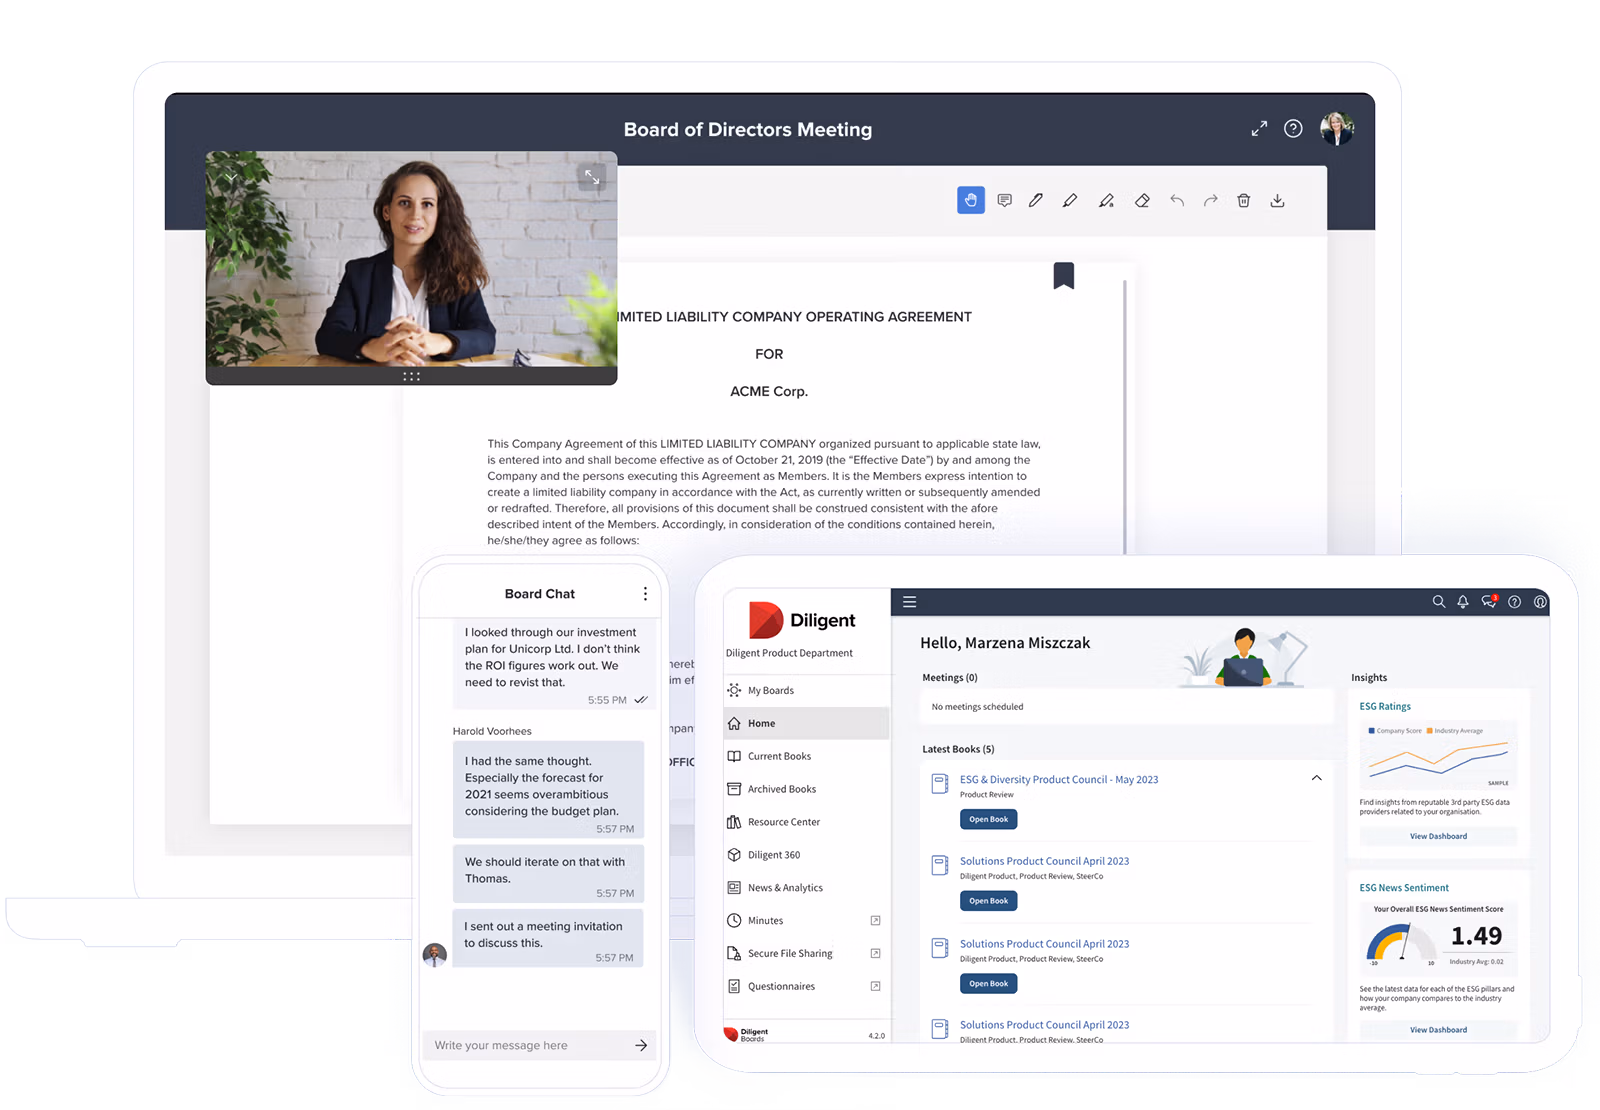
Task: Open Questionnaires in the sidebar
Action: pos(806,986)
